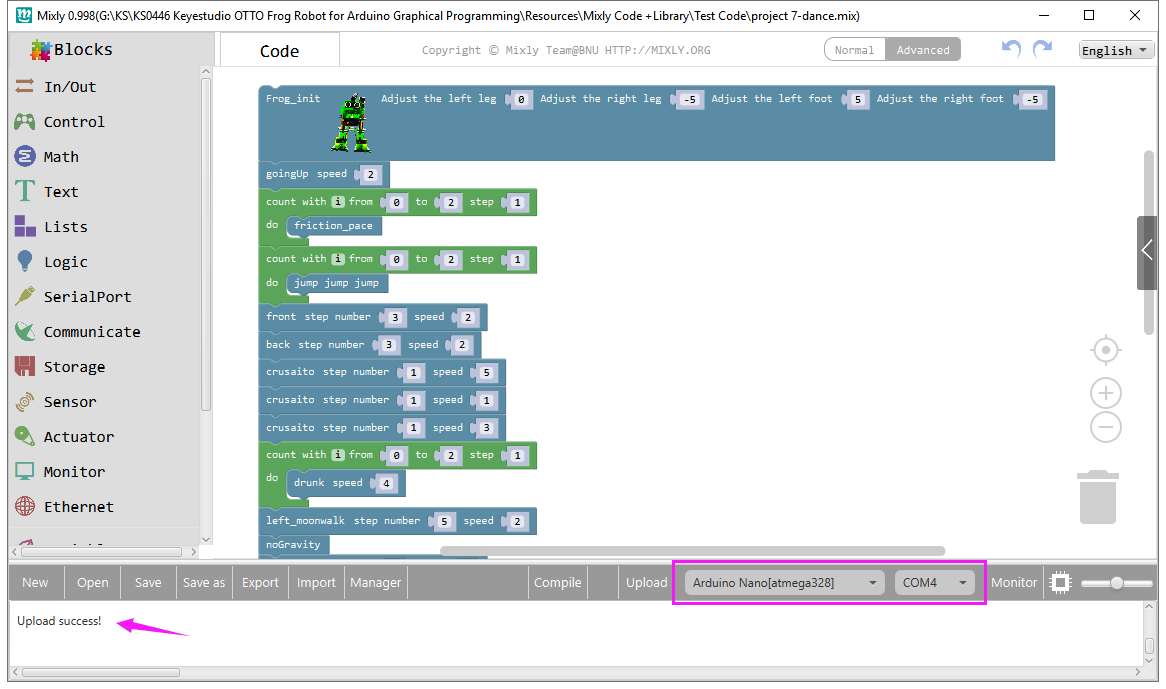
Task: Click the workspace horizontal scrollbar
Action: coord(692,551)
